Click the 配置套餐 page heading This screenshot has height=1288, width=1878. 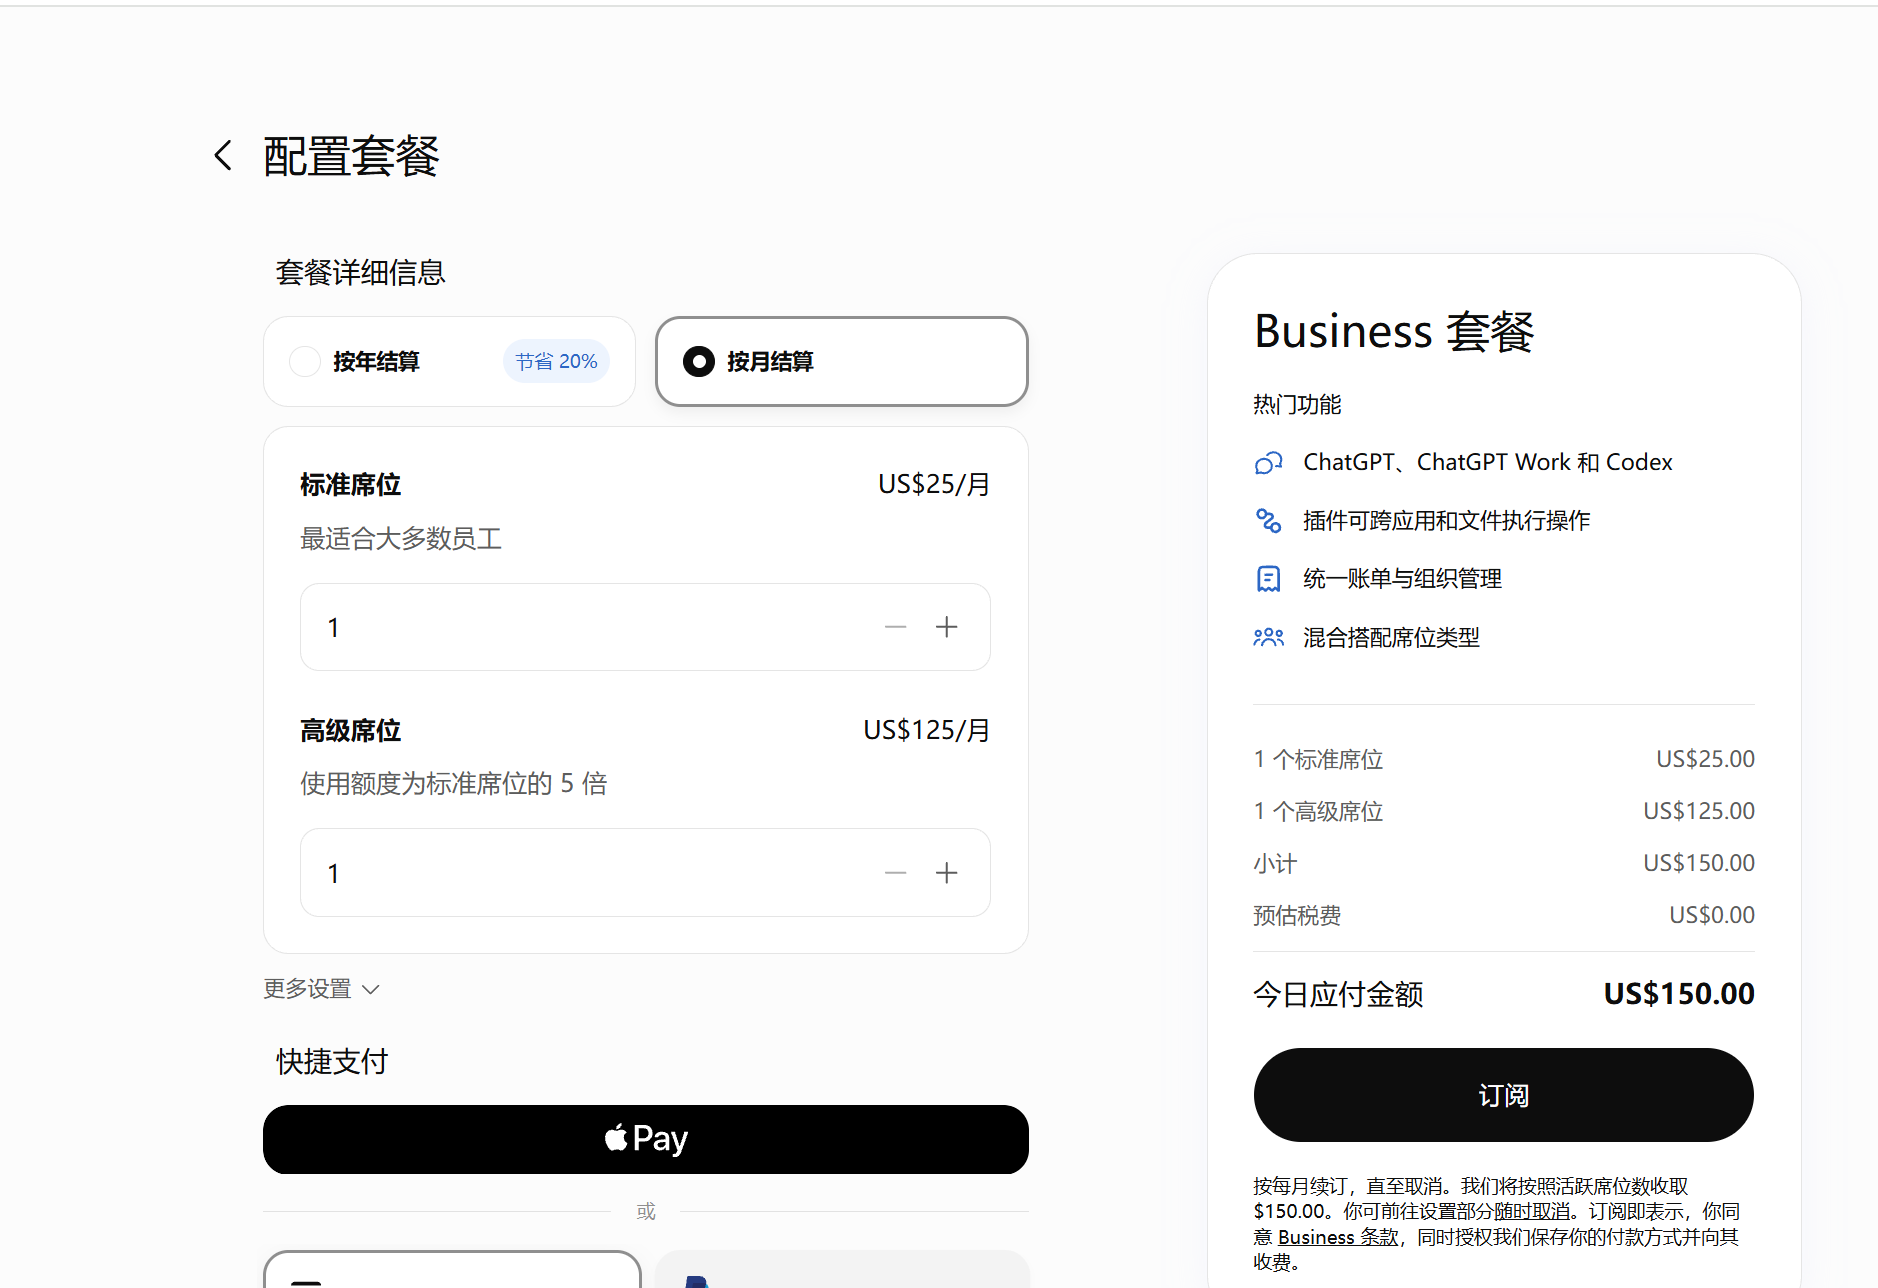point(351,156)
